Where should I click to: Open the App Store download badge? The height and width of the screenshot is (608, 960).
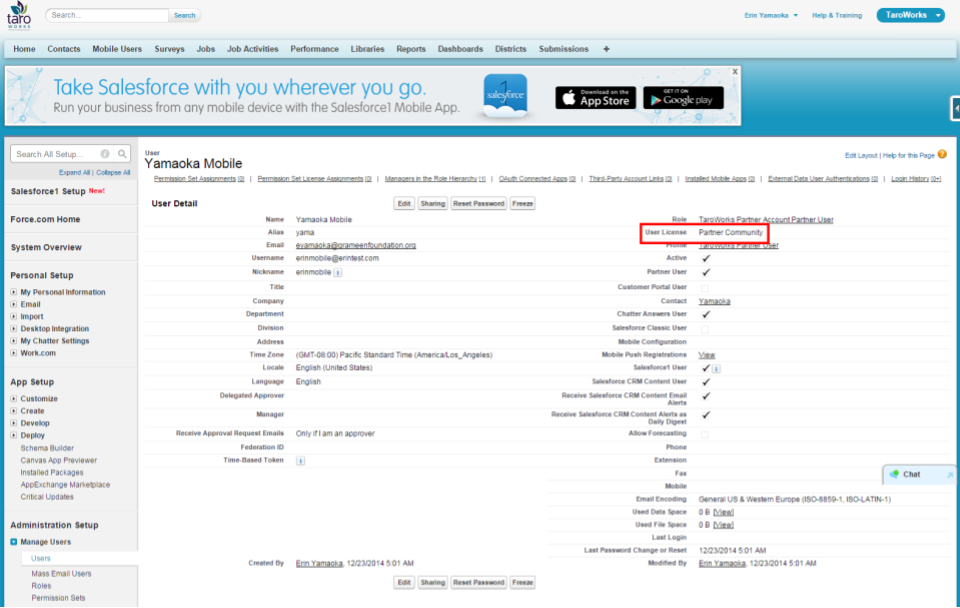coord(596,98)
